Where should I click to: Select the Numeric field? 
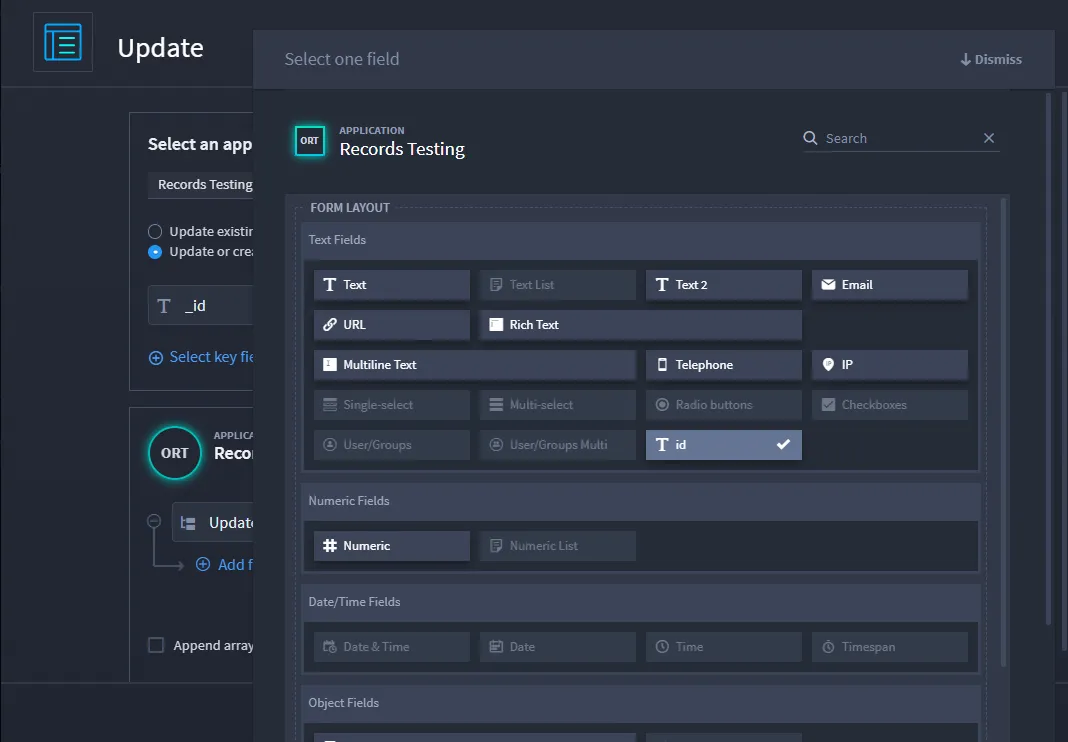(392, 546)
